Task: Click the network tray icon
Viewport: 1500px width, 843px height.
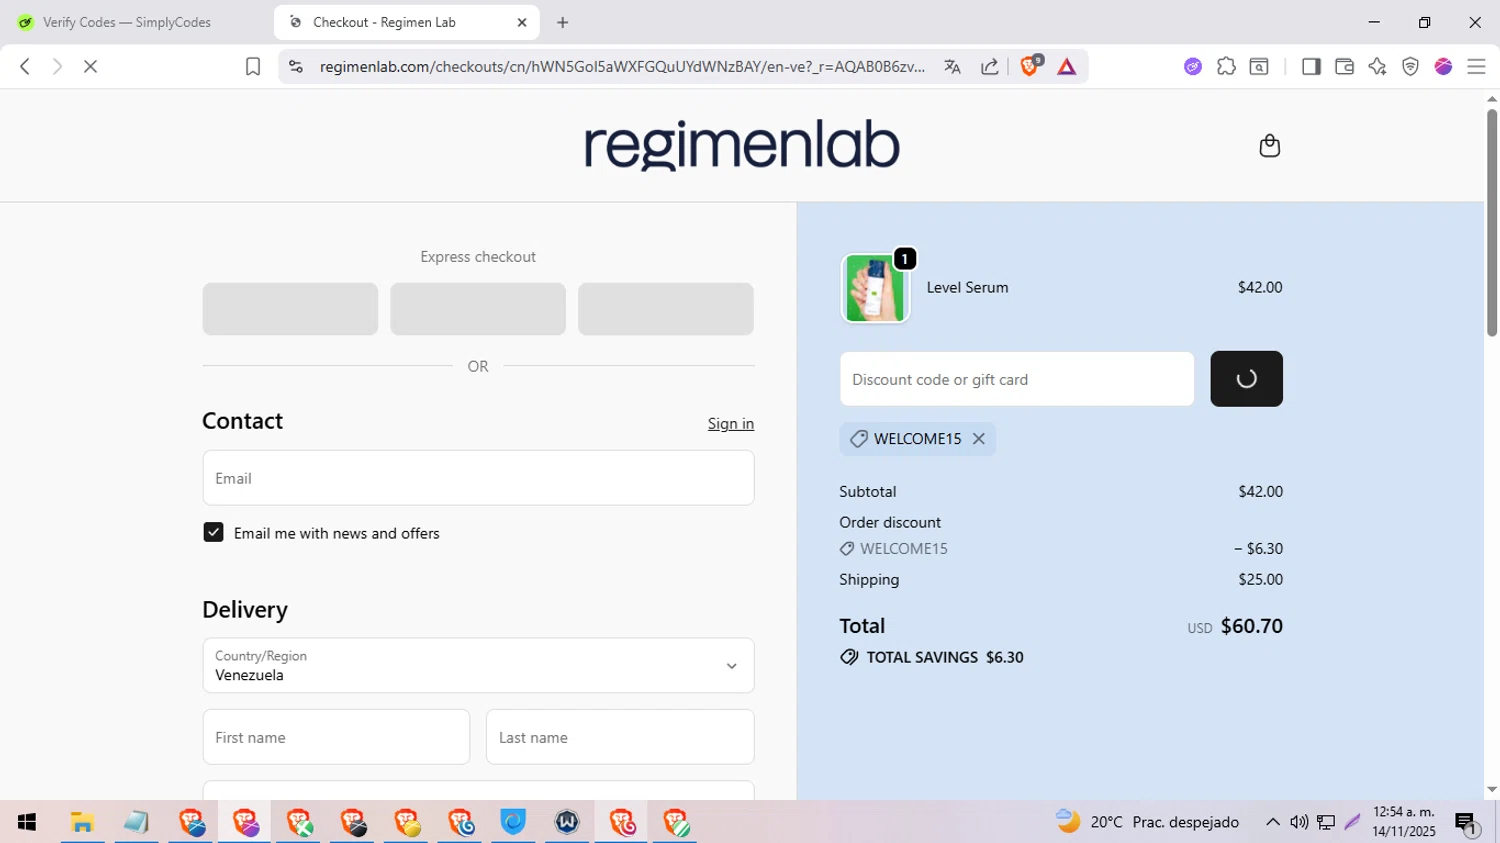Action: coord(1326,822)
